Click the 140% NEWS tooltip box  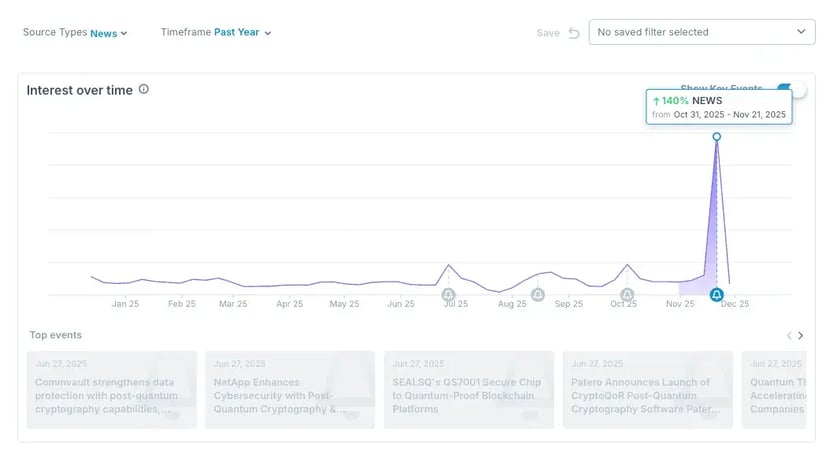pyautogui.click(x=718, y=107)
